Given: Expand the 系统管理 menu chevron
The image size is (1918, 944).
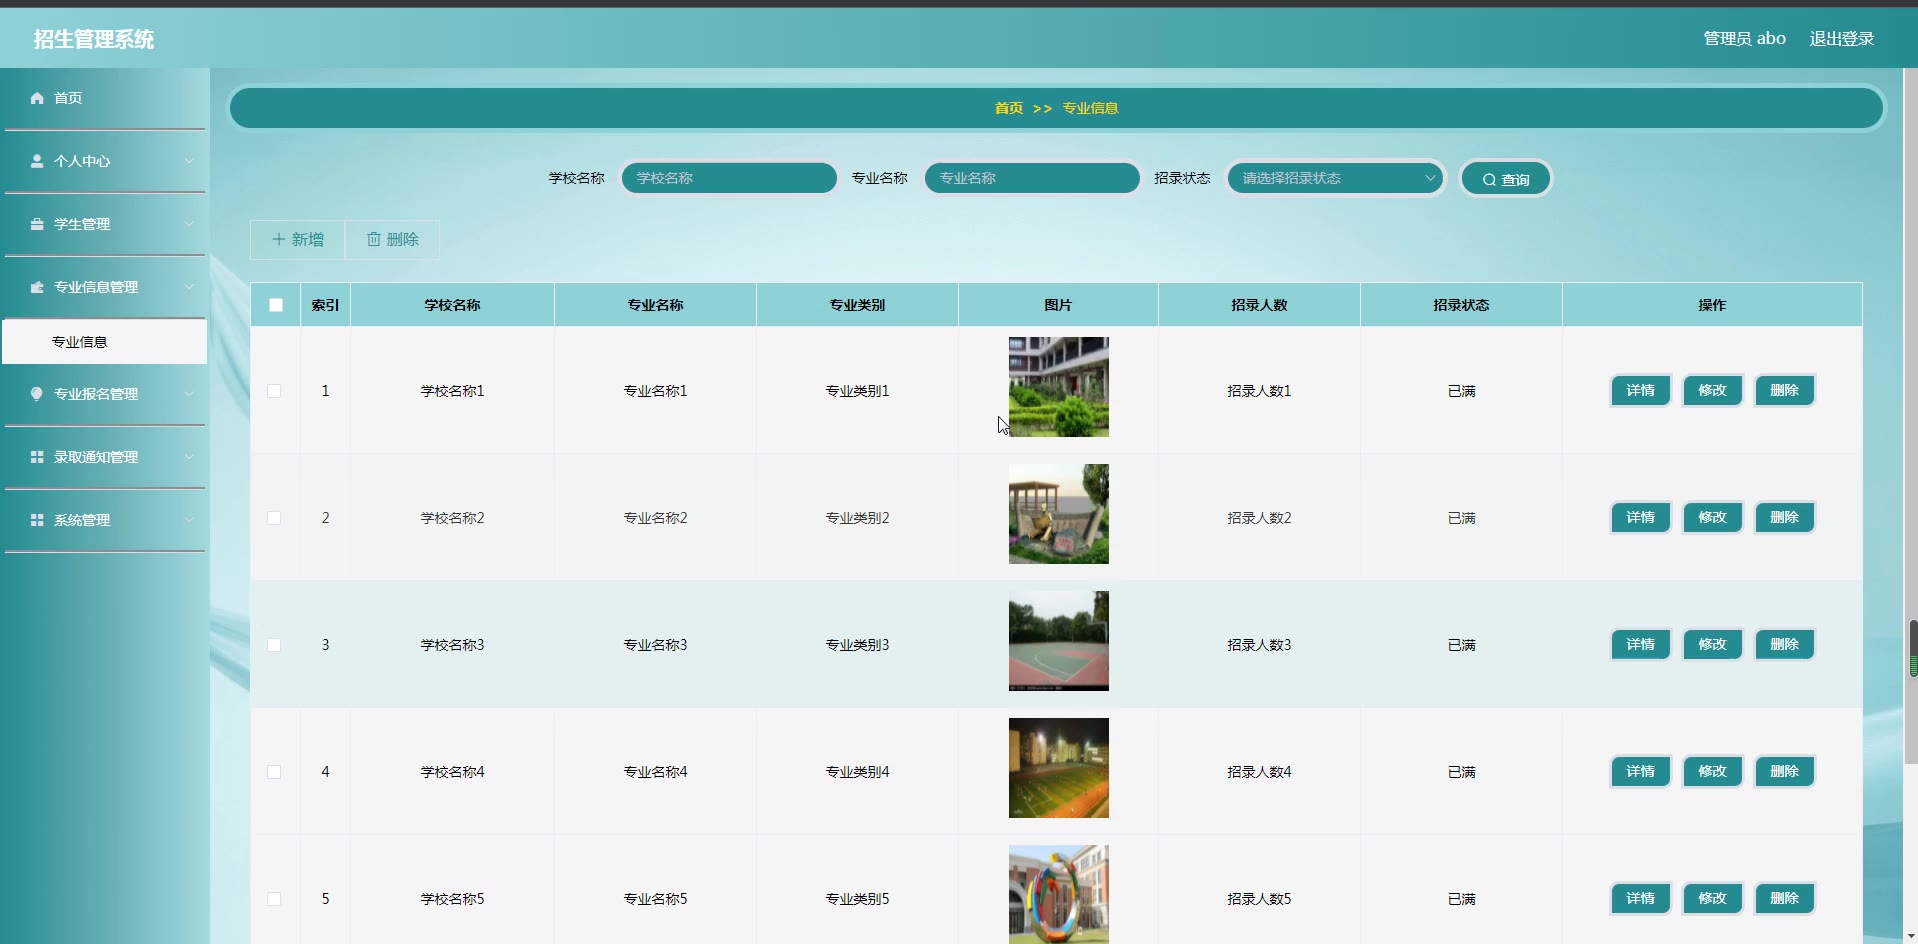Looking at the screenshot, I should 189,520.
